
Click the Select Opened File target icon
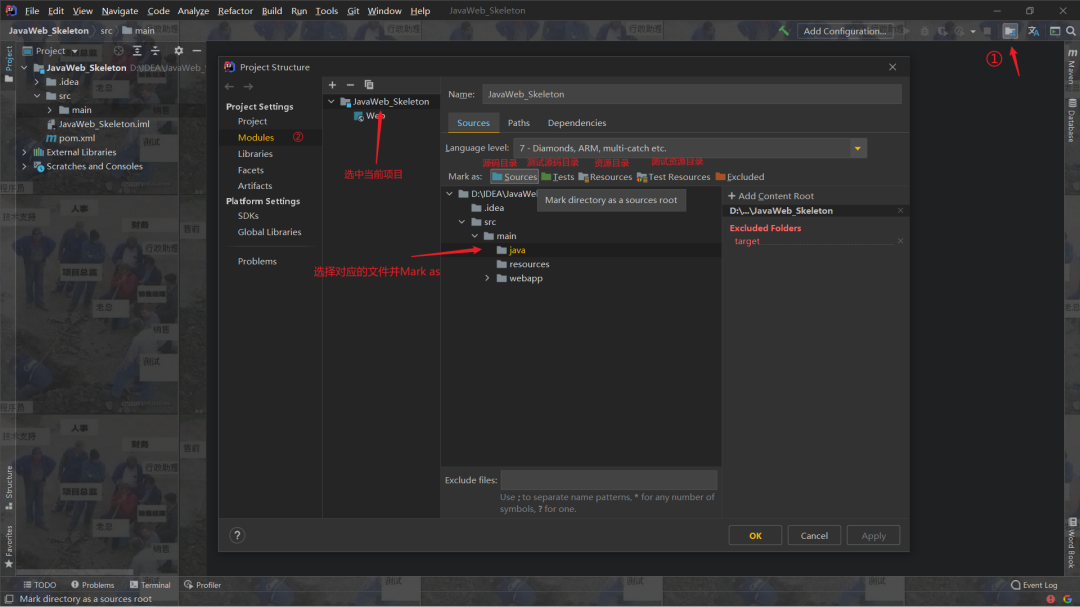[118, 51]
